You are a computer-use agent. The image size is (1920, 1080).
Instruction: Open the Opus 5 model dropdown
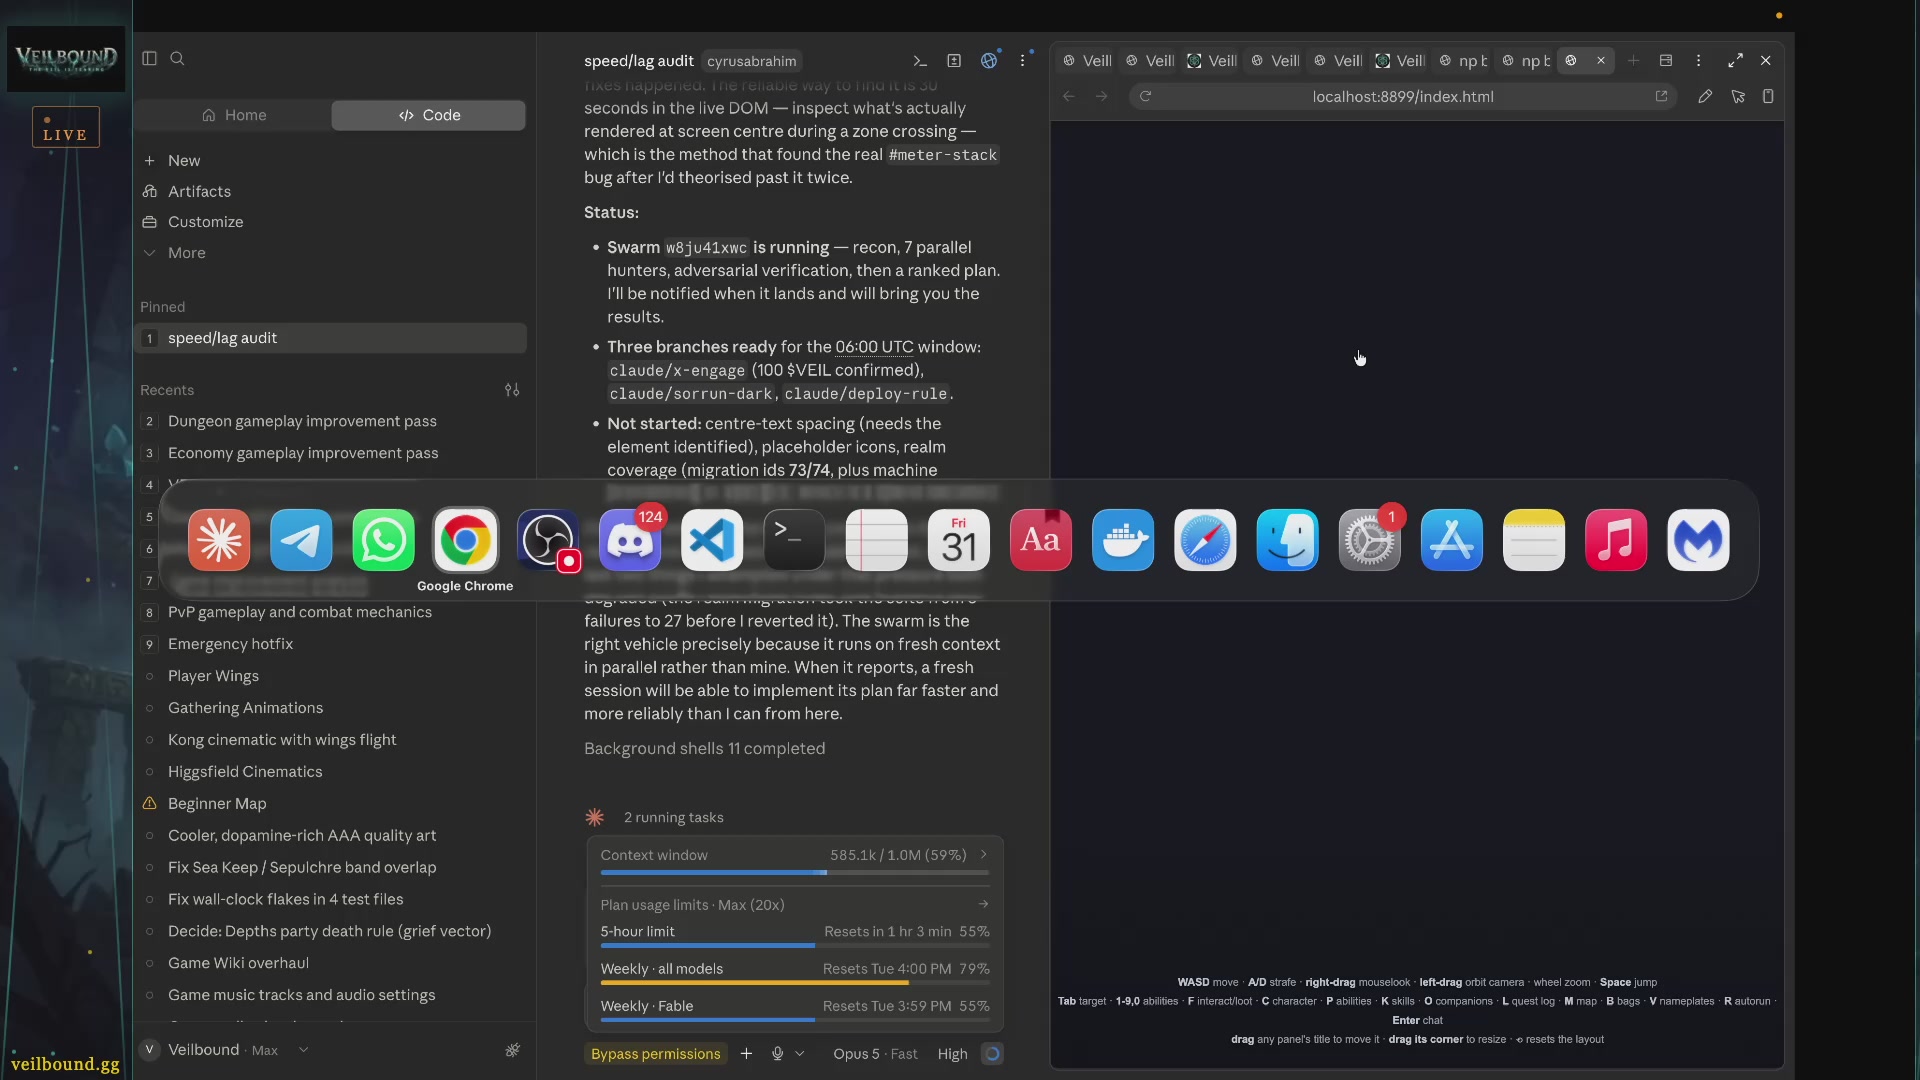[x=875, y=1053]
